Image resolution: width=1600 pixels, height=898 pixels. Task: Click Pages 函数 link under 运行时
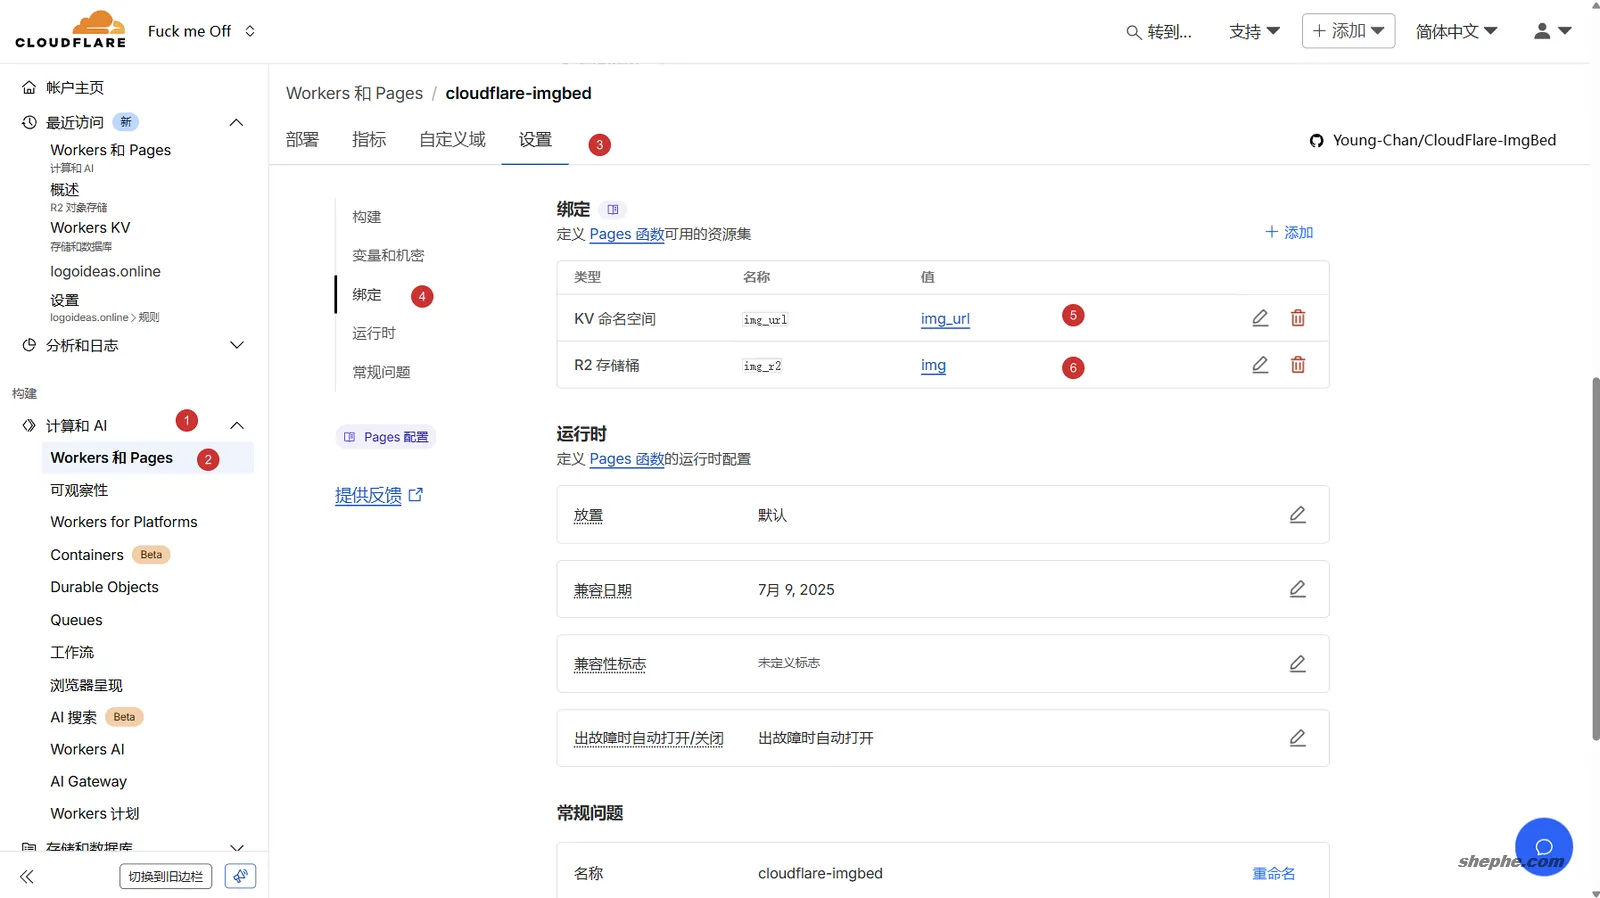[x=627, y=459]
